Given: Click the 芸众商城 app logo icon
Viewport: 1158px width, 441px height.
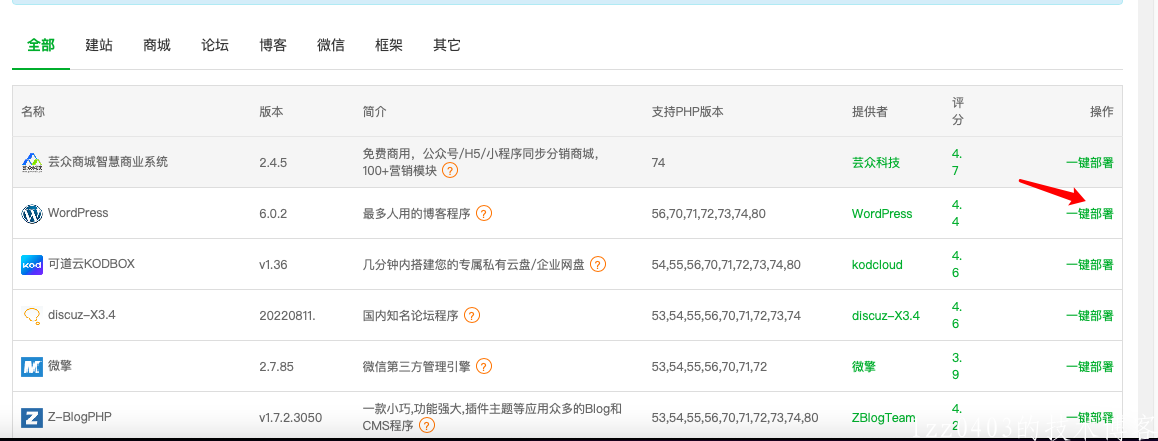Looking at the screenshot, I should (x=32, y=162).
